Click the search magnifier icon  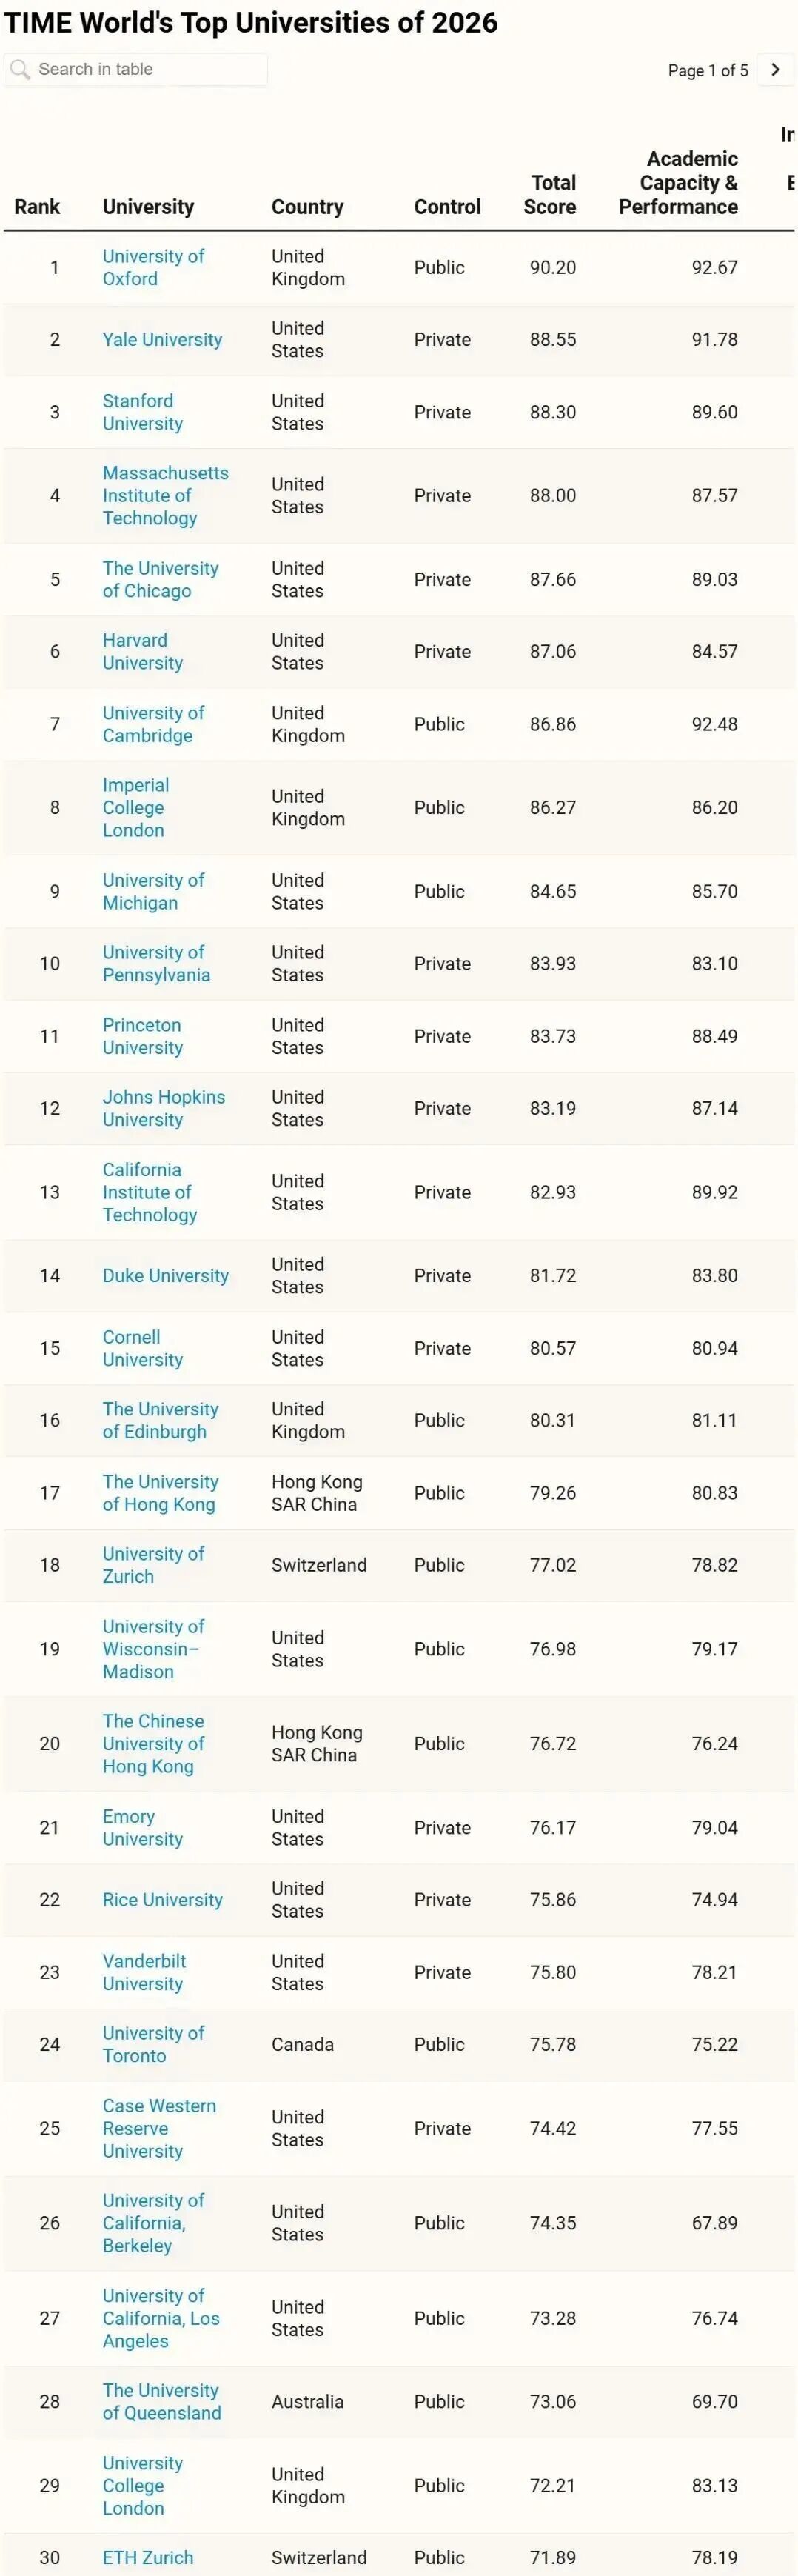coord(19,70)
